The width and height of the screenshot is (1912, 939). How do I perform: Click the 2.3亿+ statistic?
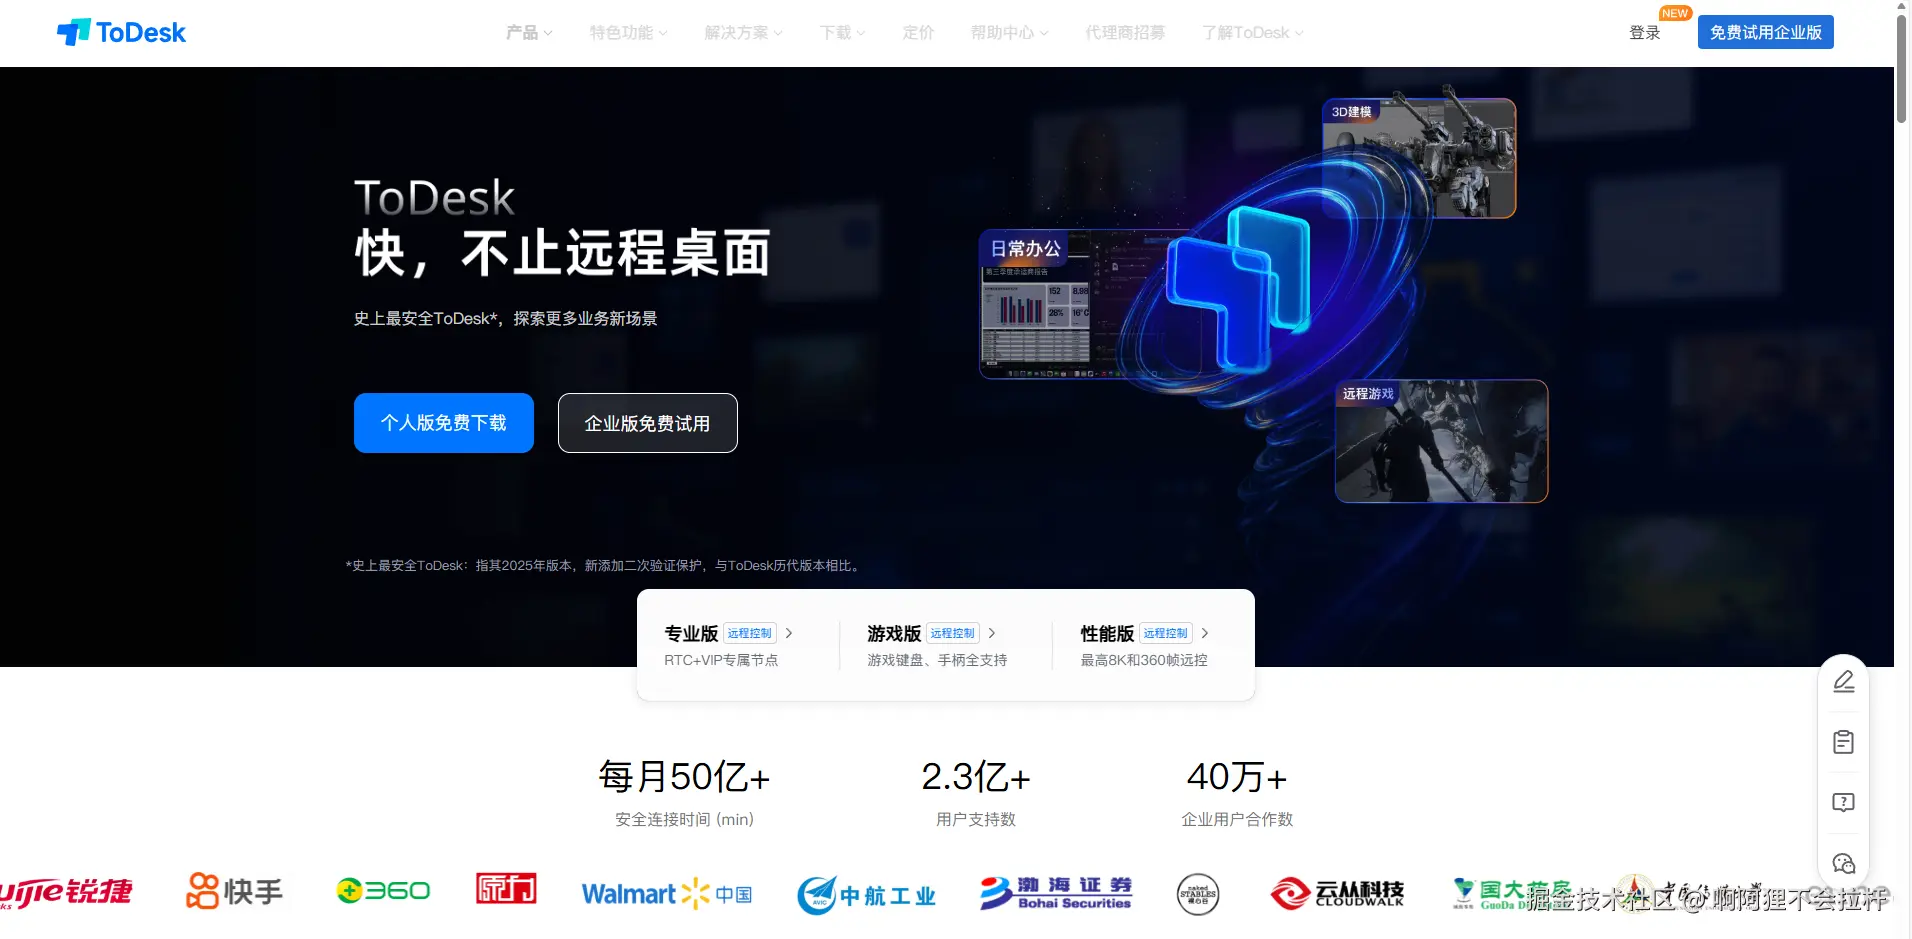tap(976, 776)
